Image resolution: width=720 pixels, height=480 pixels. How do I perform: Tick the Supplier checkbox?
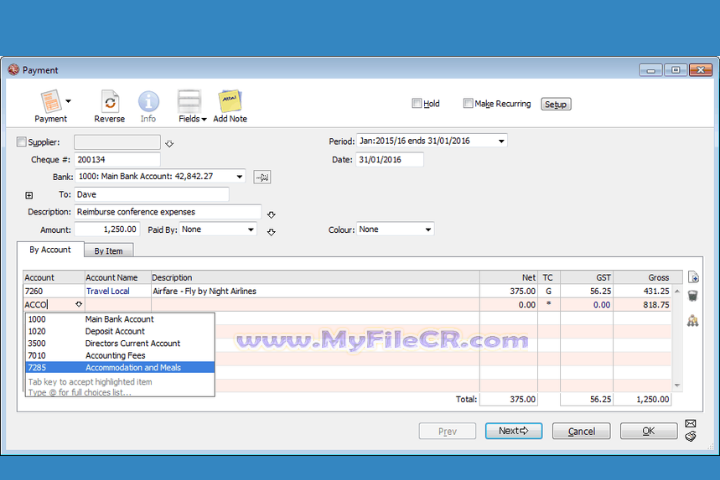22,142
